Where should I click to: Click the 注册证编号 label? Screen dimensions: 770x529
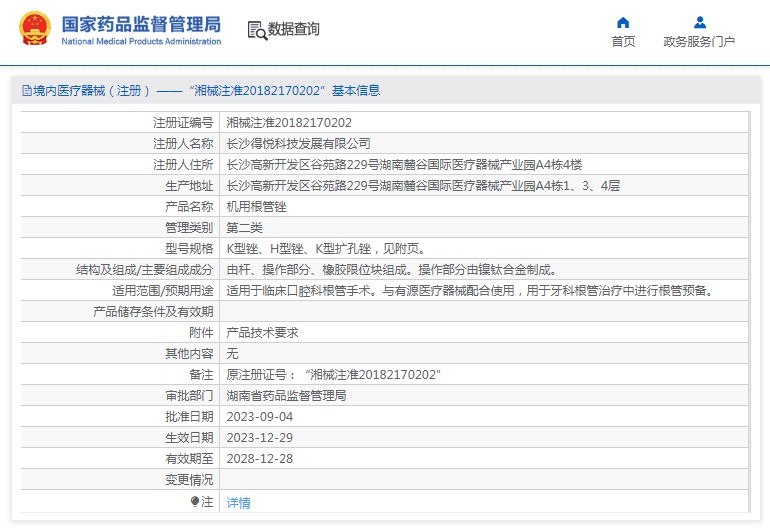pos(183,122)
